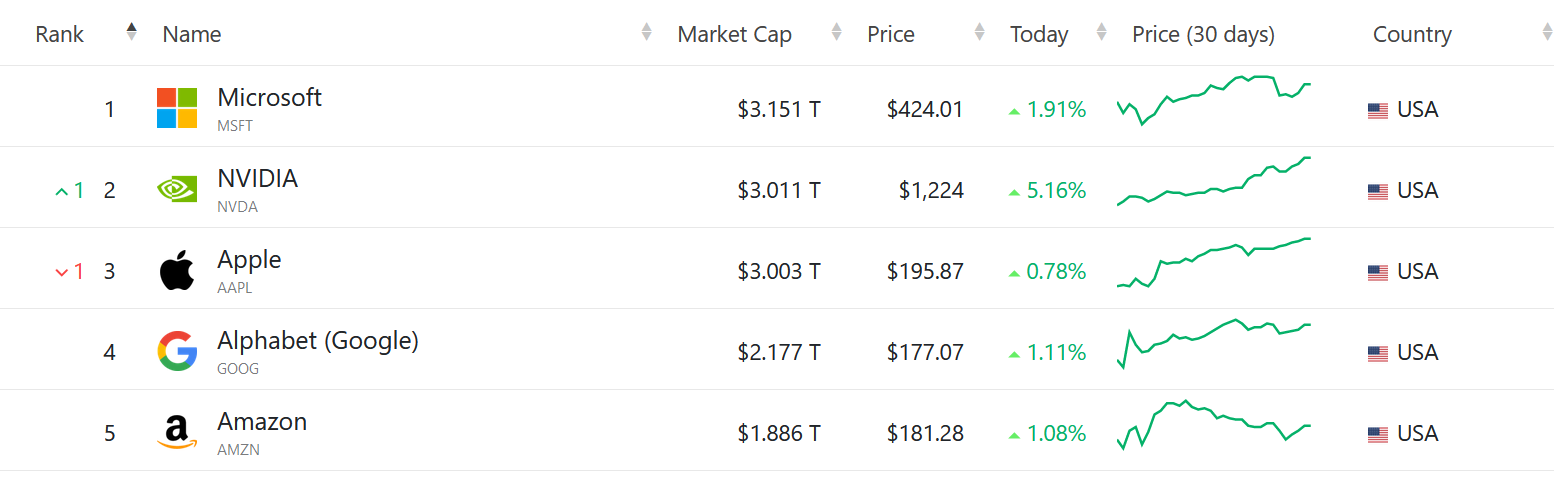The height and width of the screenshot is (480, 1554).
Task: Click NVIDIA's green rank-up arrow
Action: pyautogui.click(x=62, y=190)
